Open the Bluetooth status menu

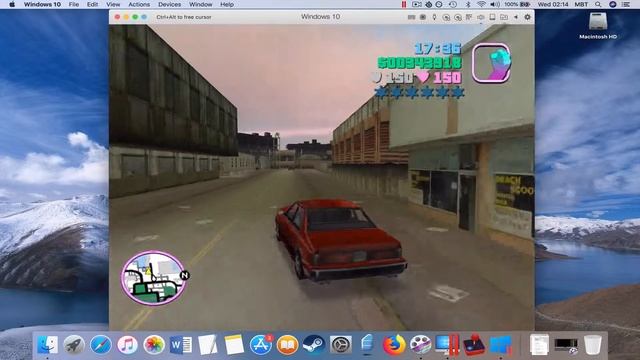pyautogui.click(x=468, y=4)
